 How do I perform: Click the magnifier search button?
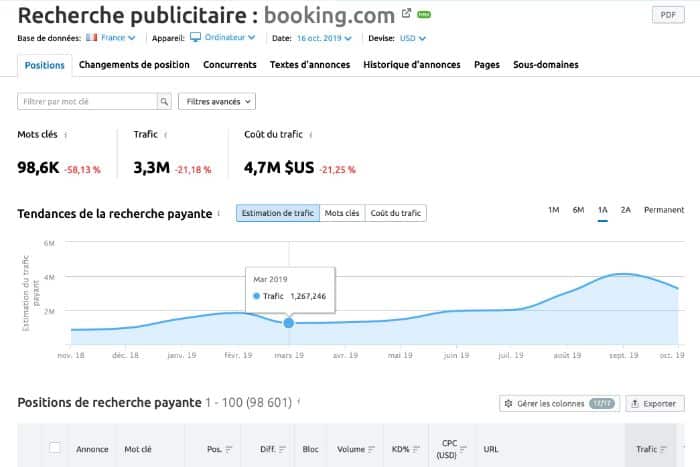pyautogui.click(x=164, y=101)
